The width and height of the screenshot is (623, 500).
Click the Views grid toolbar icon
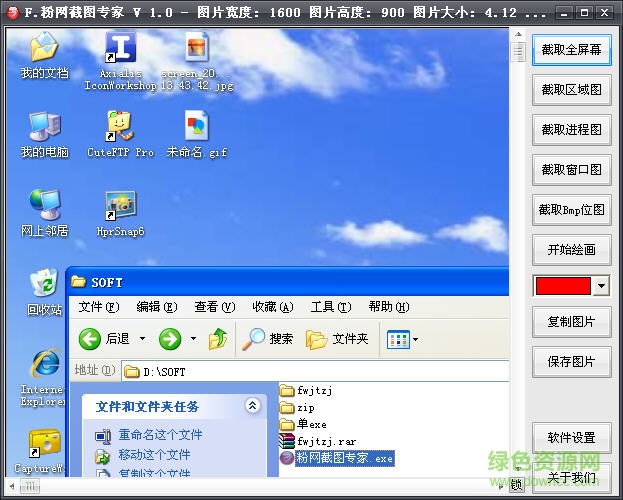point(398,339)
